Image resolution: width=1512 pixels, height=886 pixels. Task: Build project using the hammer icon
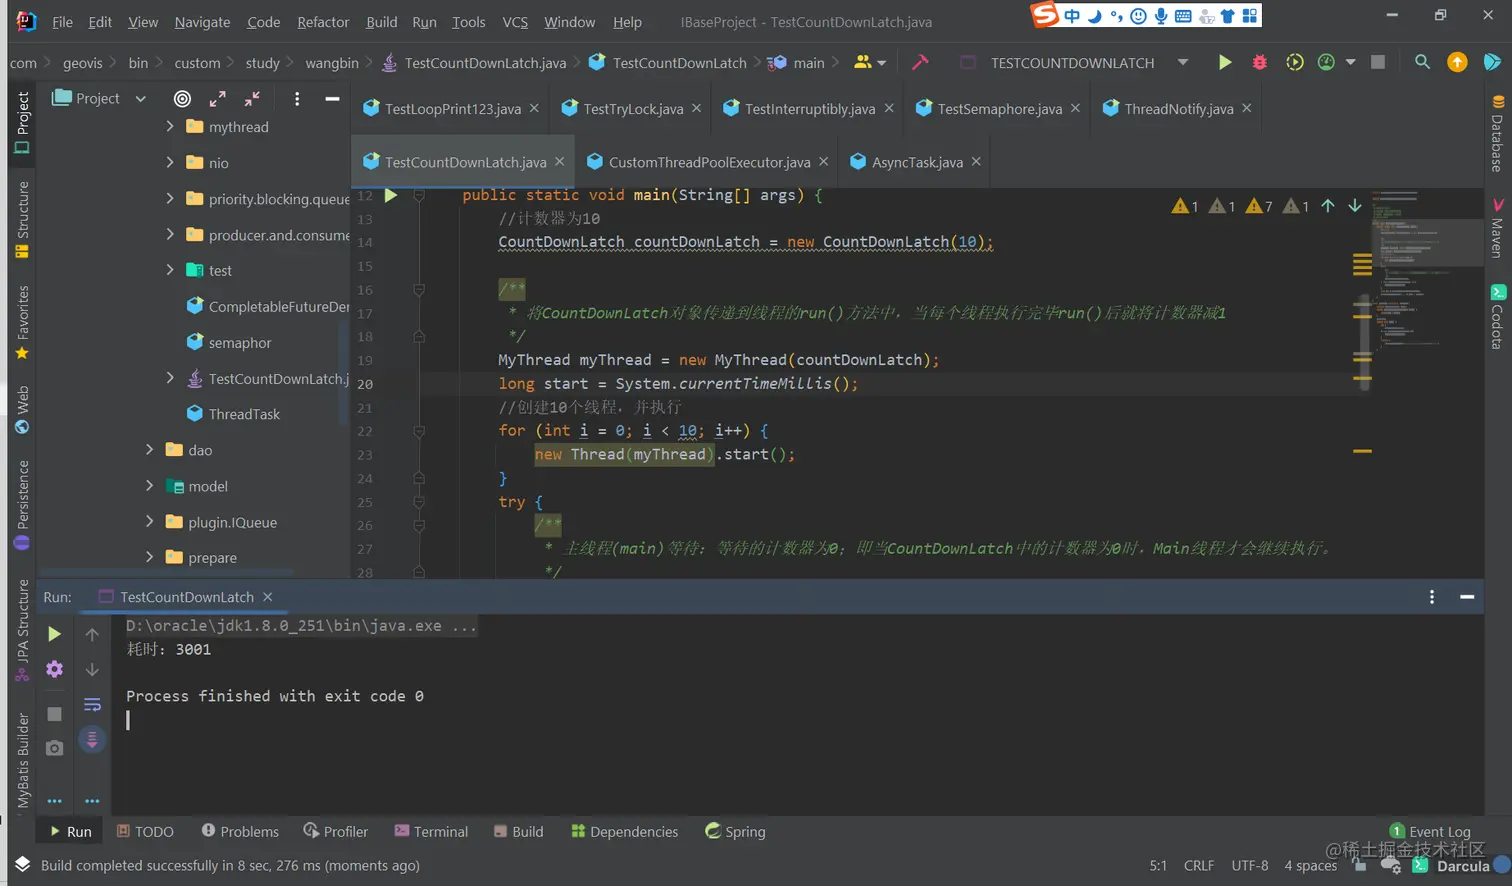pyautogui.click(x=920, y=62)
